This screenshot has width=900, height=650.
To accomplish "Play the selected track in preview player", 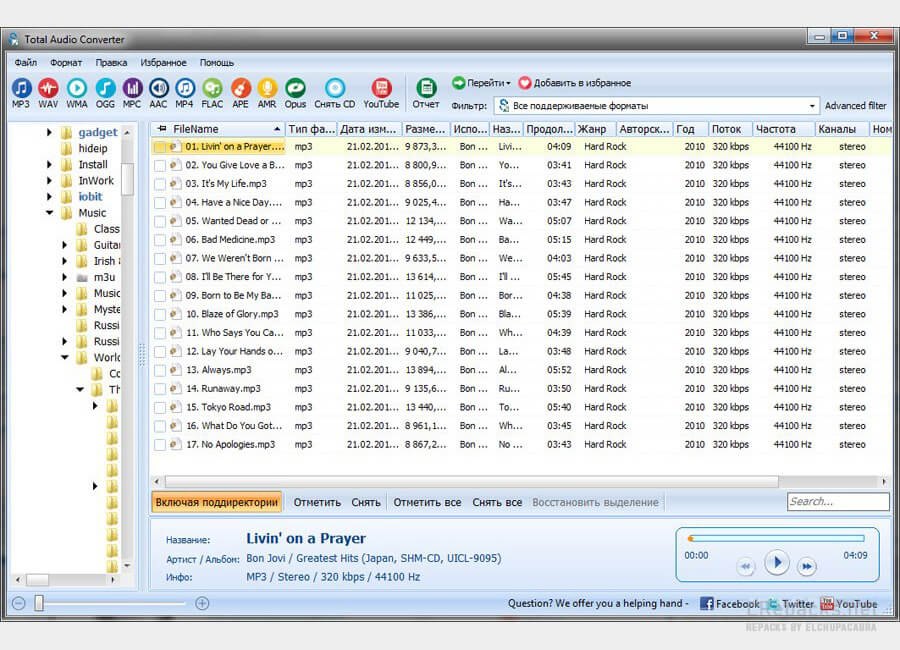I will (777, 562).
